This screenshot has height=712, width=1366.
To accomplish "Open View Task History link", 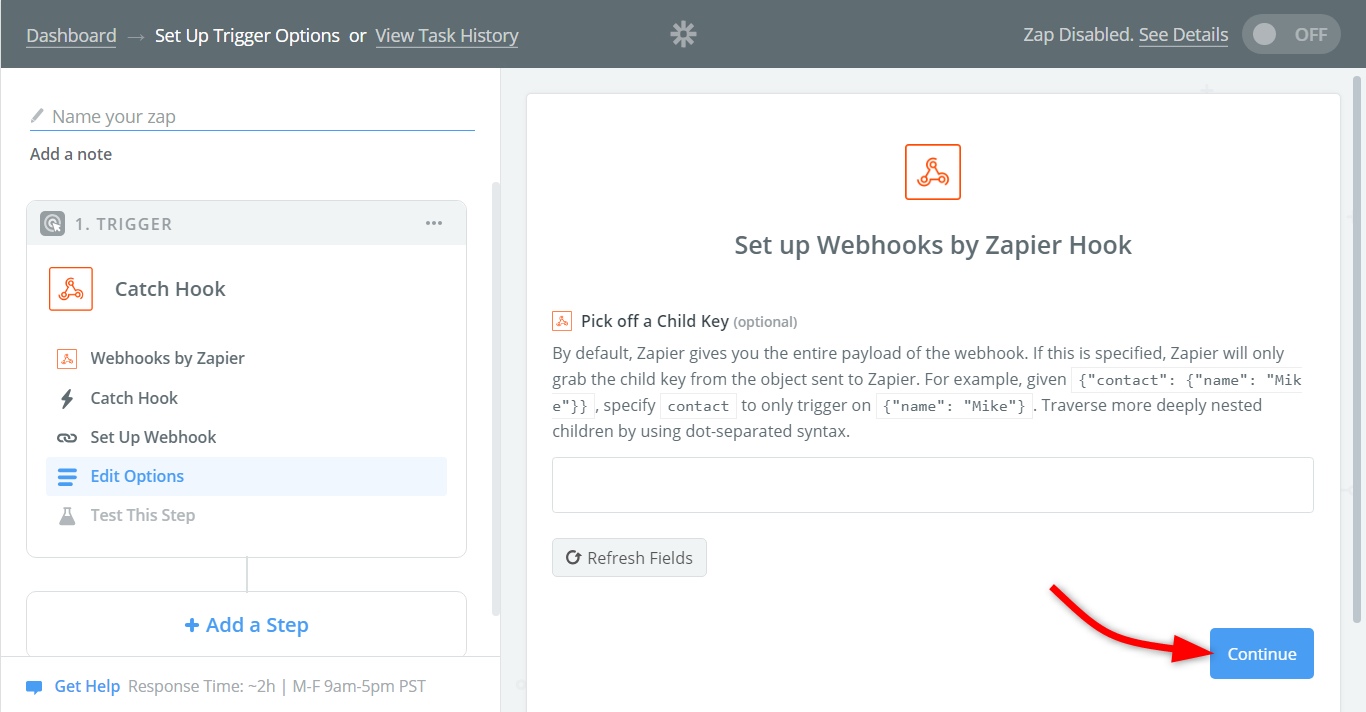I will (447, 35).
